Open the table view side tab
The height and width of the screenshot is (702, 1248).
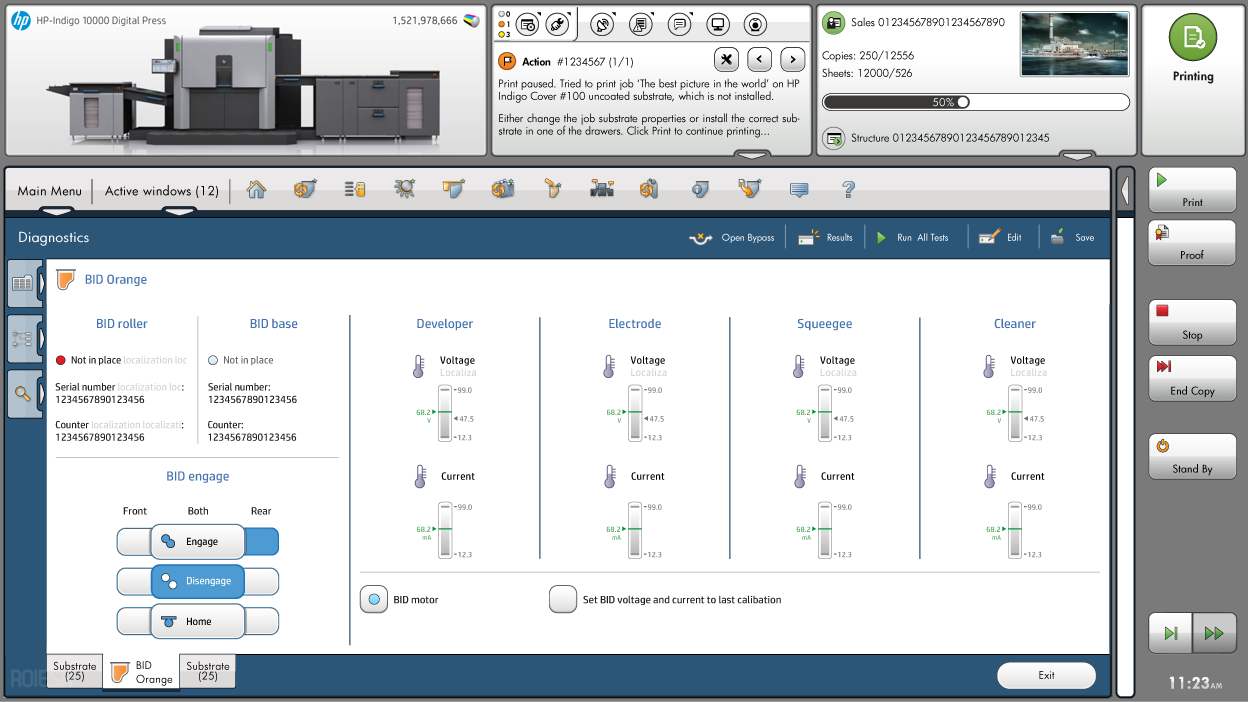(x=23, y=284)
